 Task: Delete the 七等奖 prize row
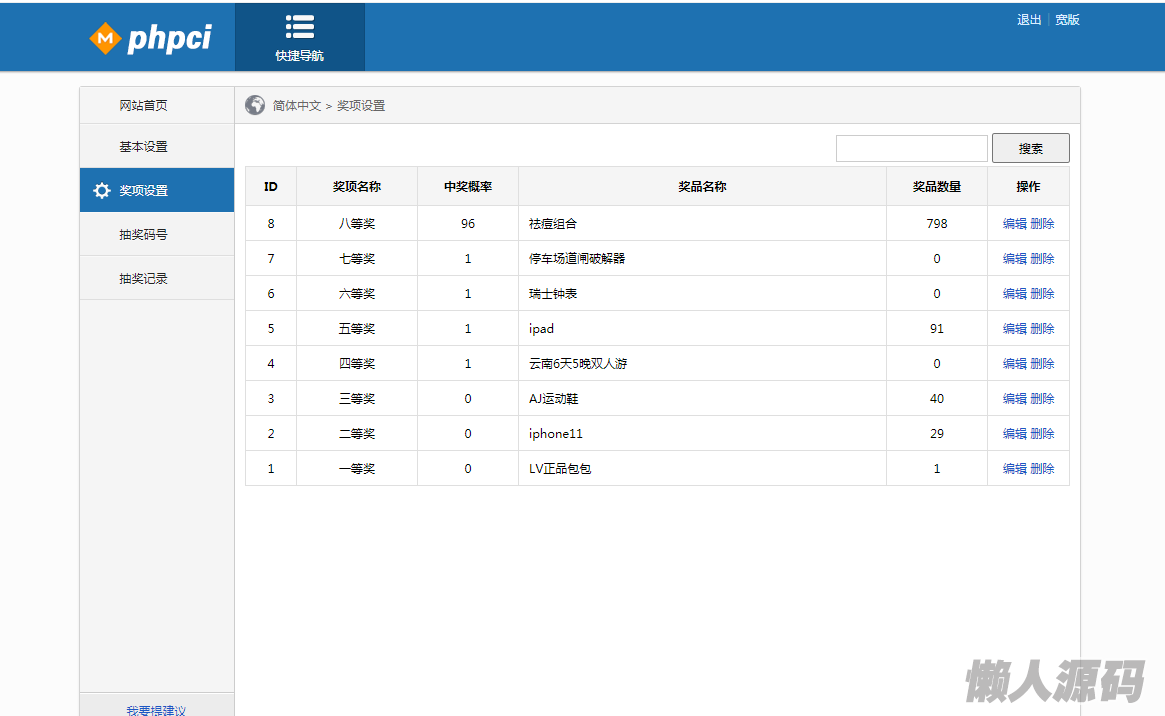[x=1042, y=259]
